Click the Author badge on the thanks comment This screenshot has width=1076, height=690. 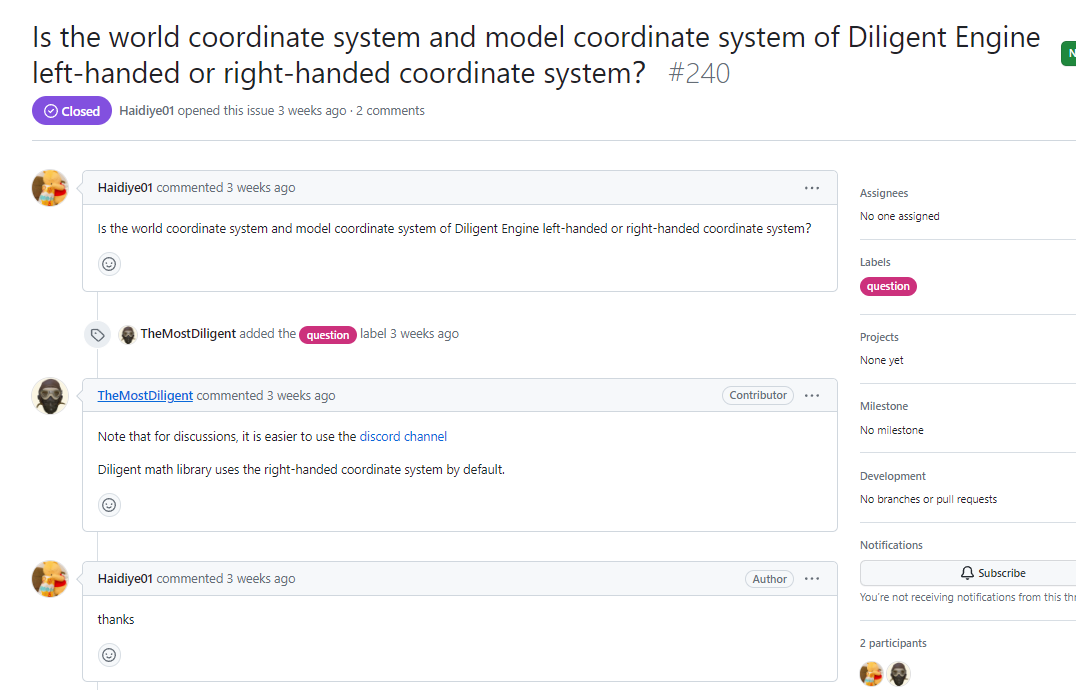coord(769,578)
